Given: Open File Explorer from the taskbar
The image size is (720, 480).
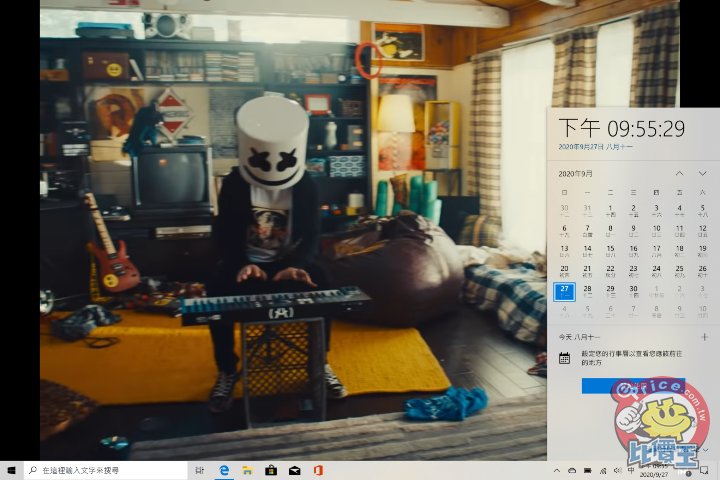Looking at the screenshot, I should click(248, 470).
